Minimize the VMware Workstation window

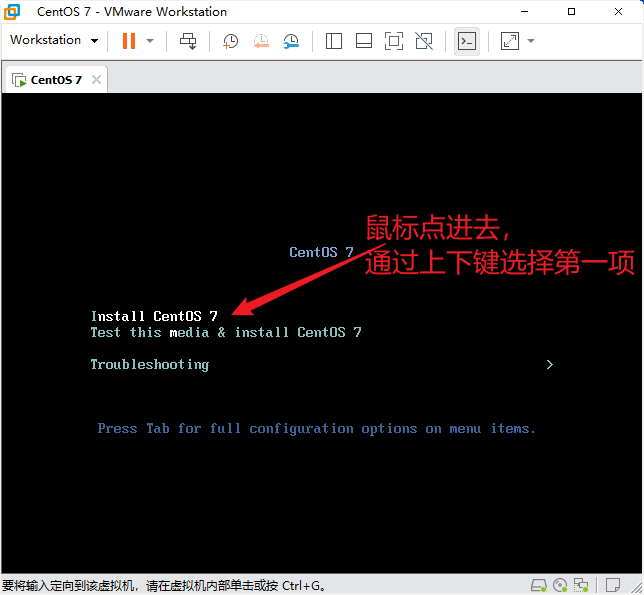[x=524, y=11]
